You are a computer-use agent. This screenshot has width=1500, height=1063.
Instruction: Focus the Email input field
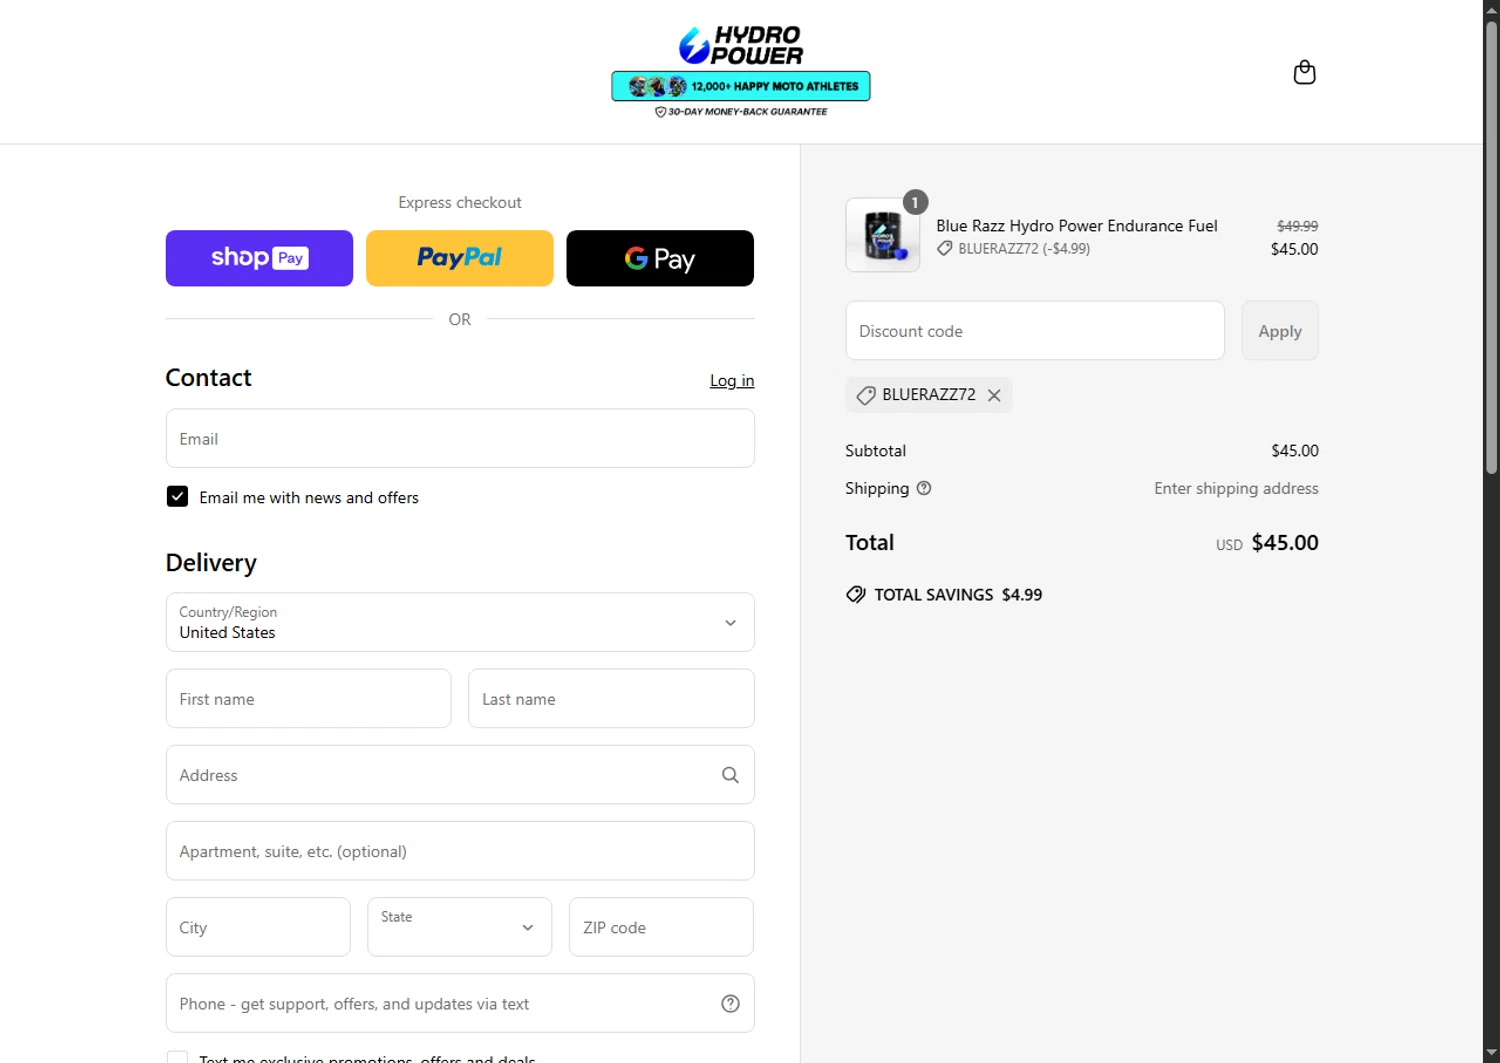click(x=460, y=438)
